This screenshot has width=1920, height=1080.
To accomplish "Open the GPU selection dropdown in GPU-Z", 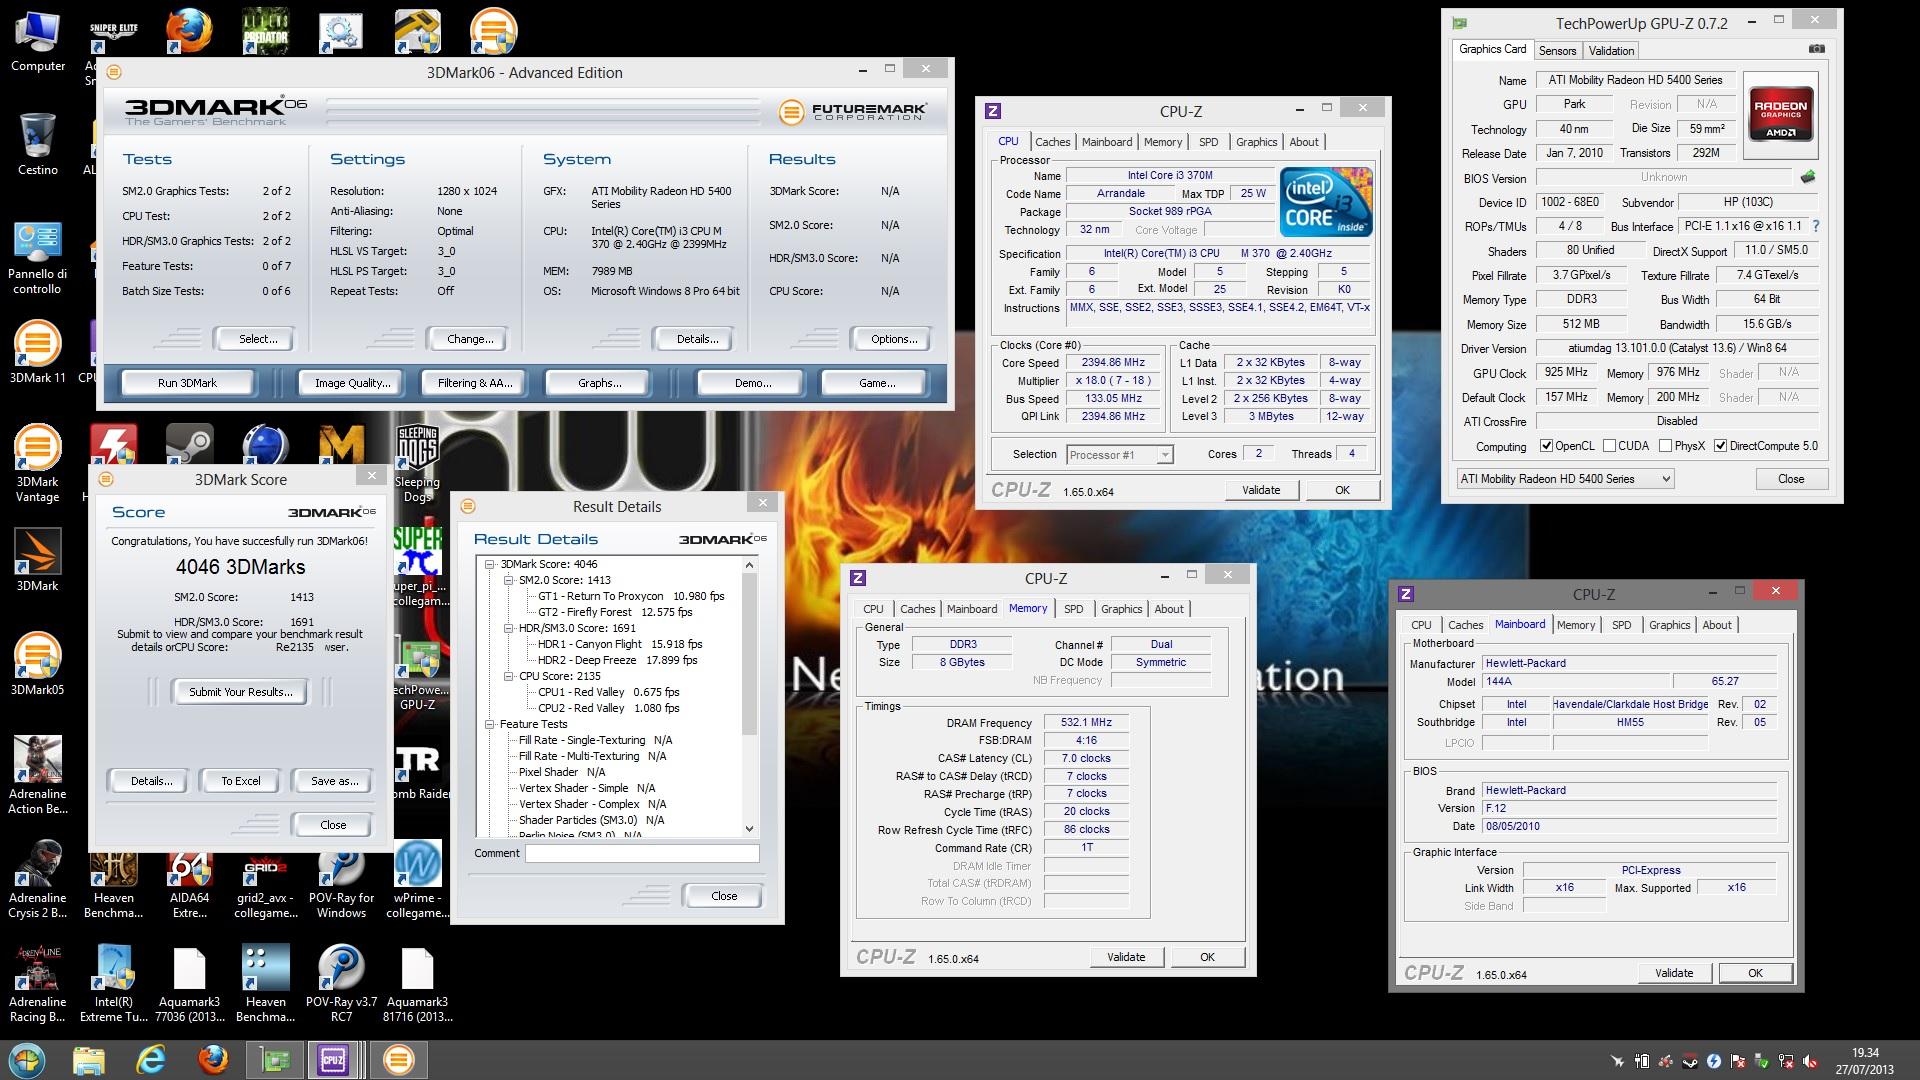I will [1564, 479].
